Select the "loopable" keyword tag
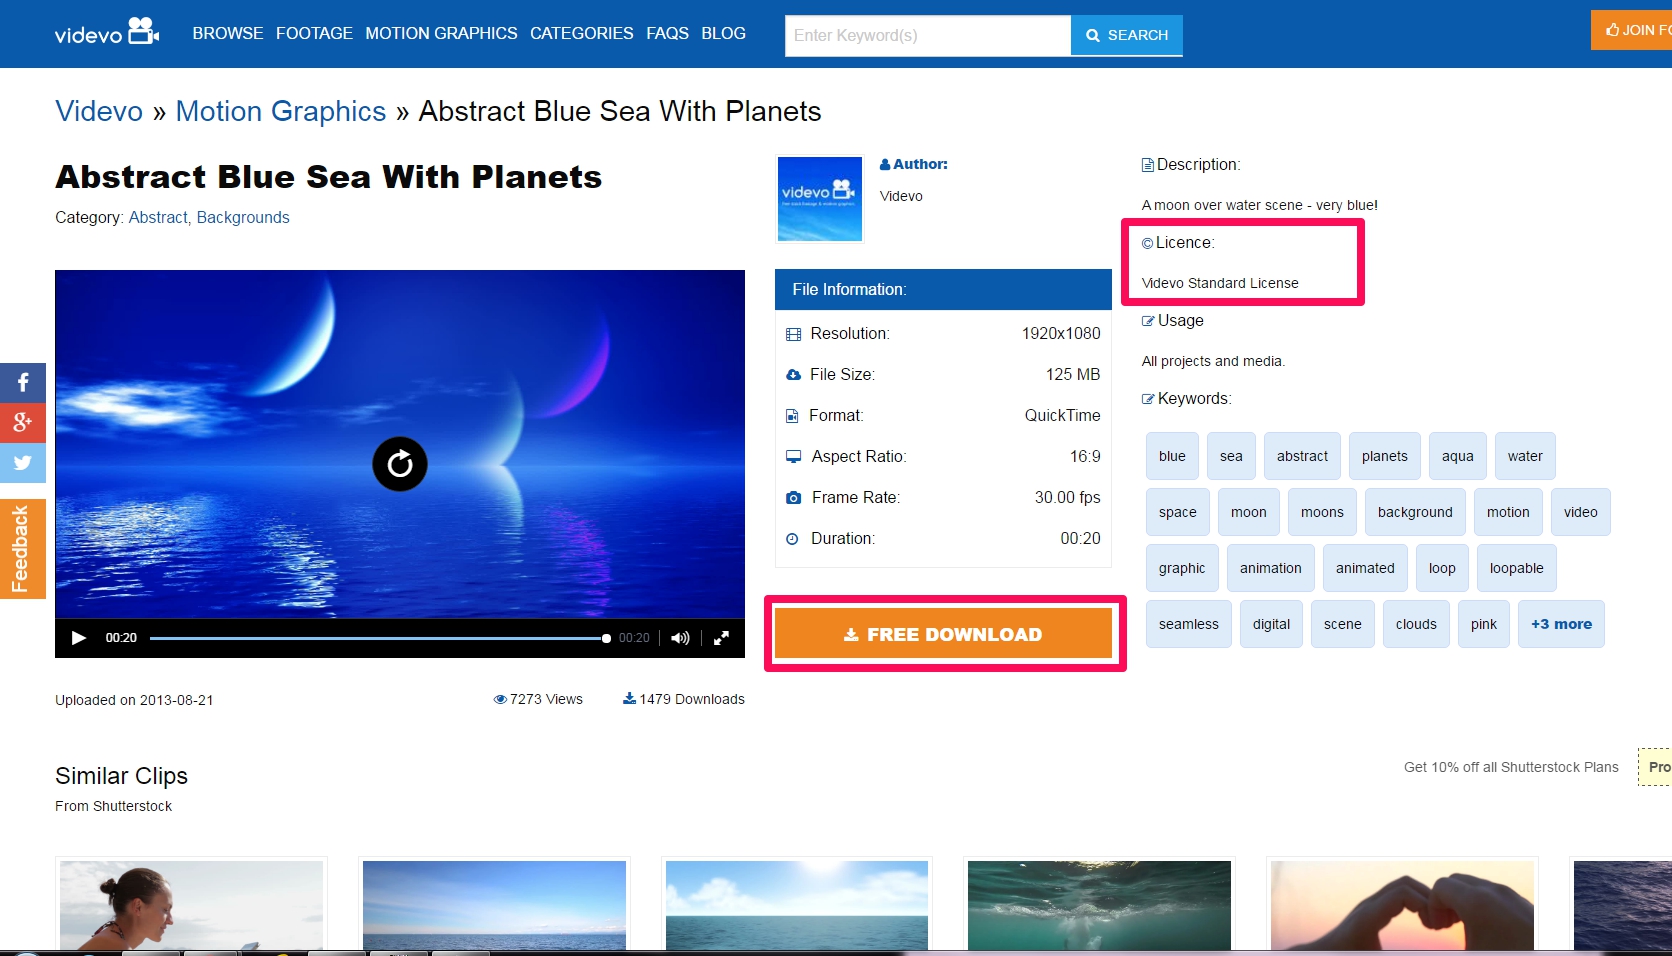The image size is (1672, 956). [x=1516, y=568]
